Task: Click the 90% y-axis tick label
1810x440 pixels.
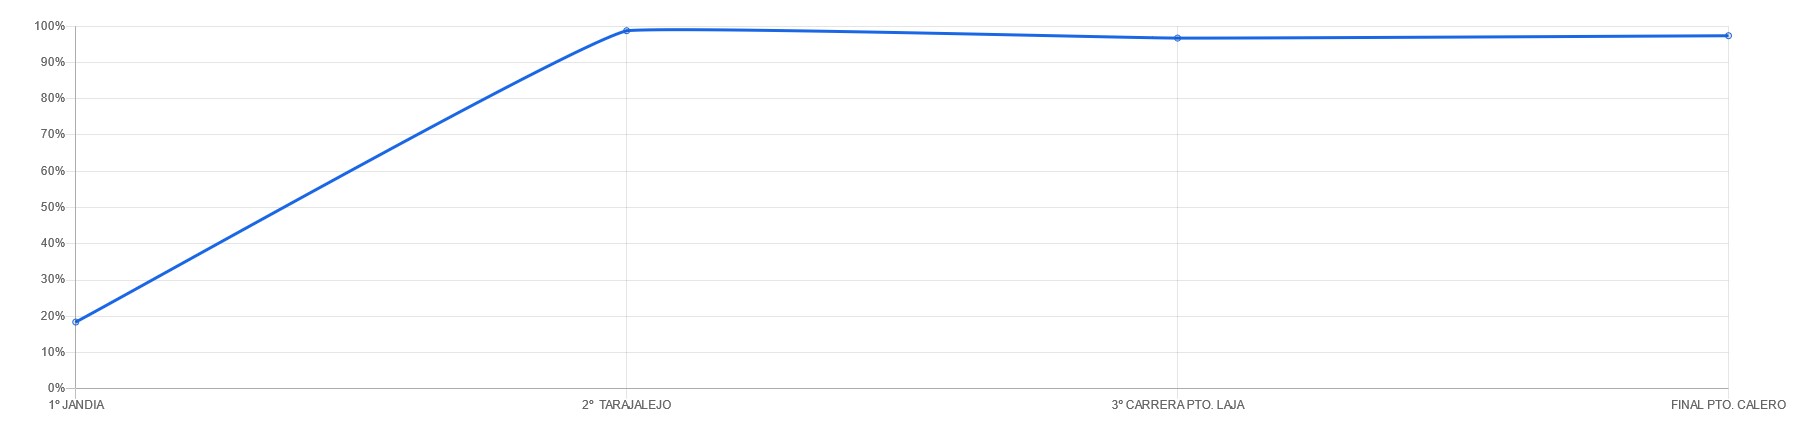Action: tap(53, 62)
